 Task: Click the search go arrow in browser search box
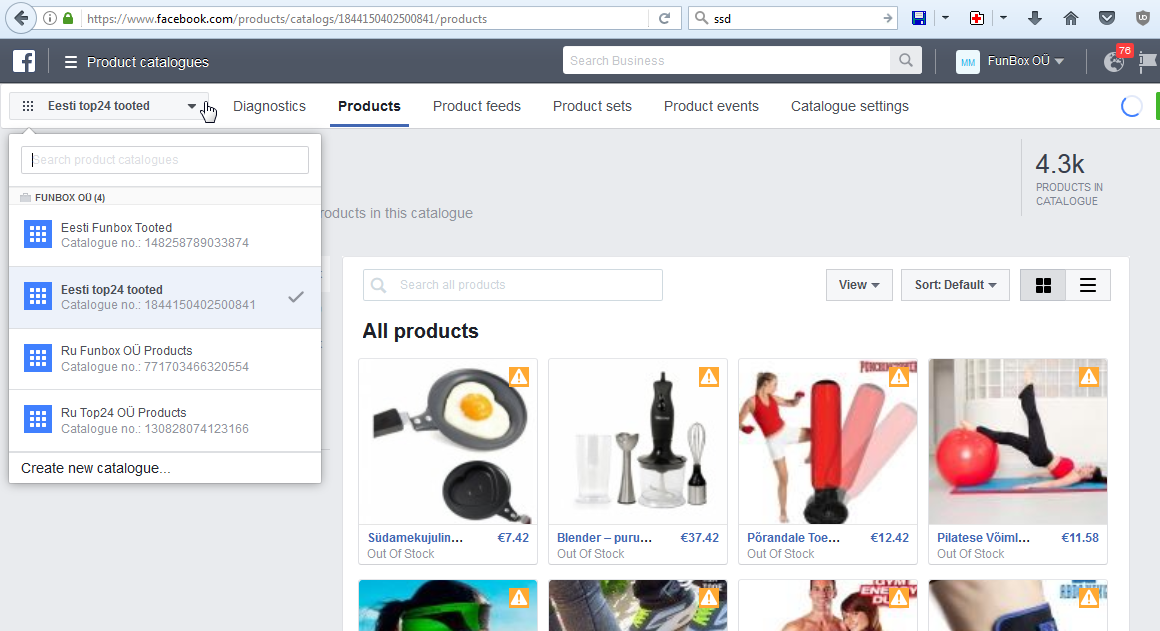pyautogui.click(x=888, y=18)
